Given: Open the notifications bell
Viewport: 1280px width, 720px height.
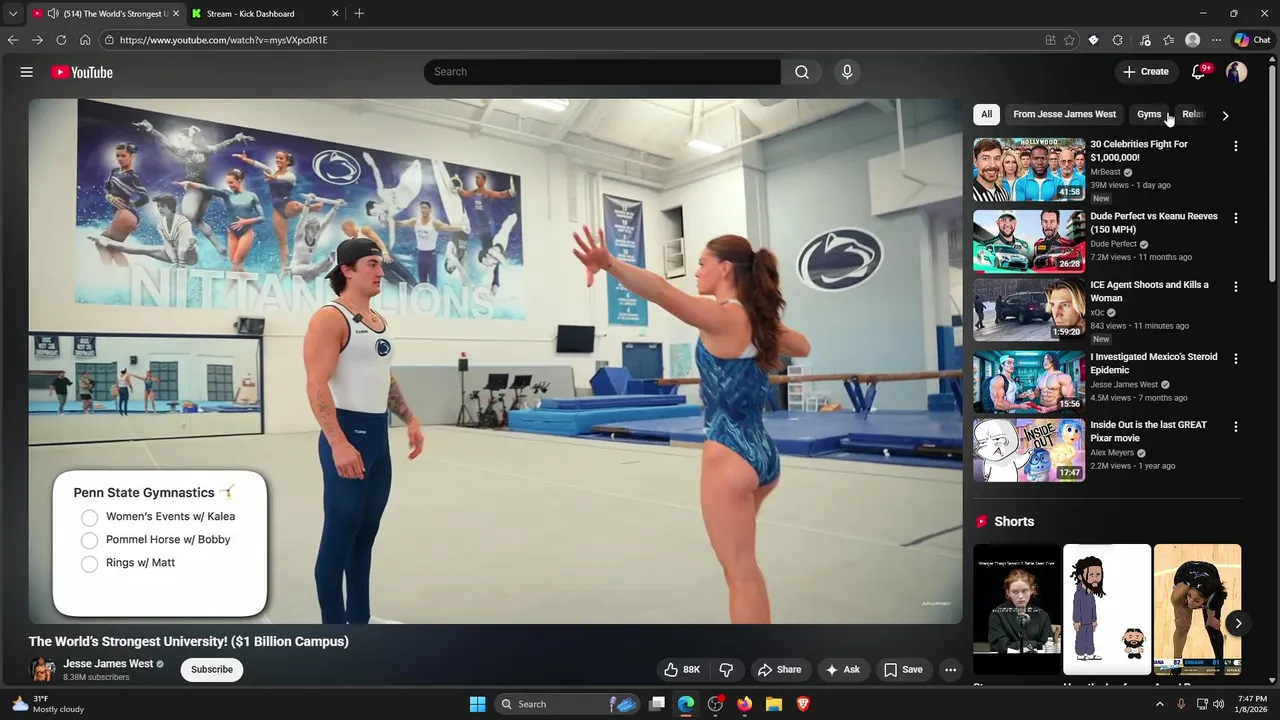Looking at the screenshot, I should pos(1199,72).
